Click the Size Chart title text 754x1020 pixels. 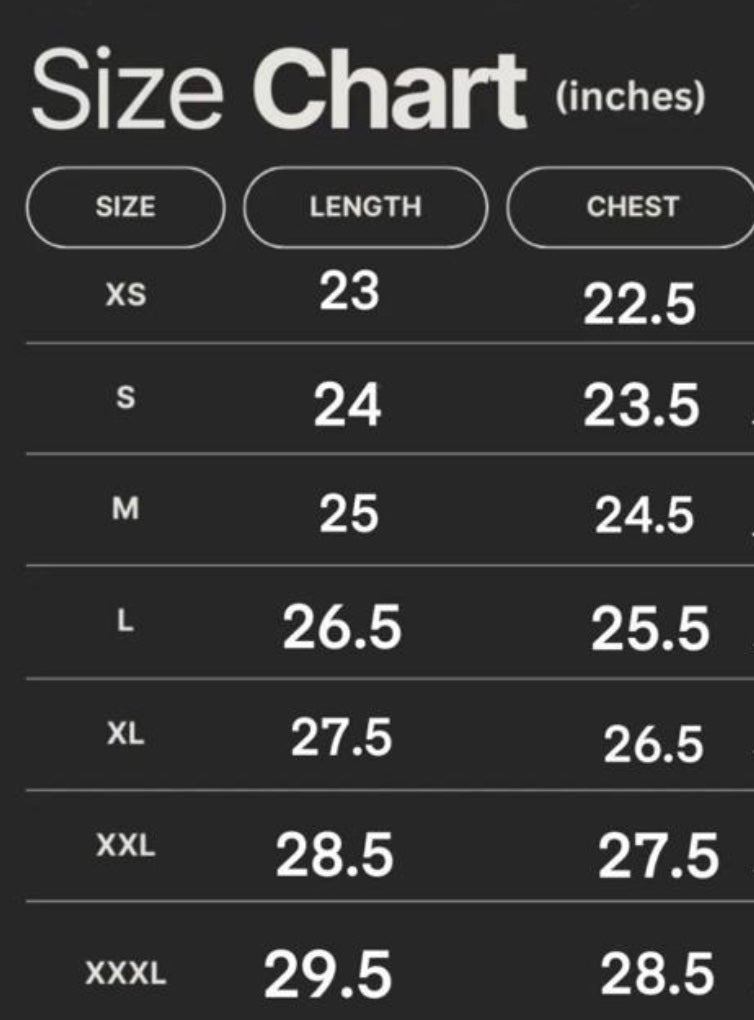point(279,91)
